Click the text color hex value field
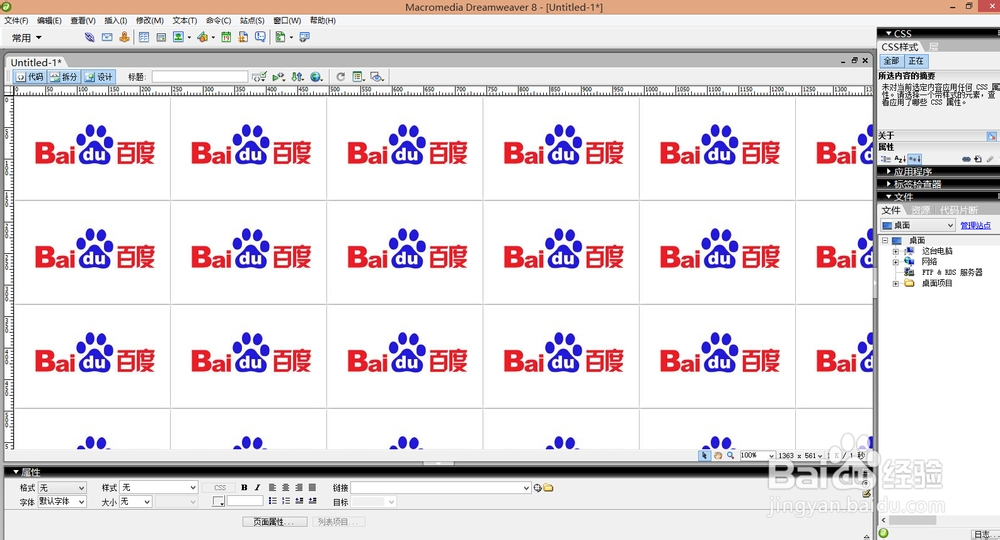The image size is (1000, 540). pyautogui.click(x=245, y=502)
